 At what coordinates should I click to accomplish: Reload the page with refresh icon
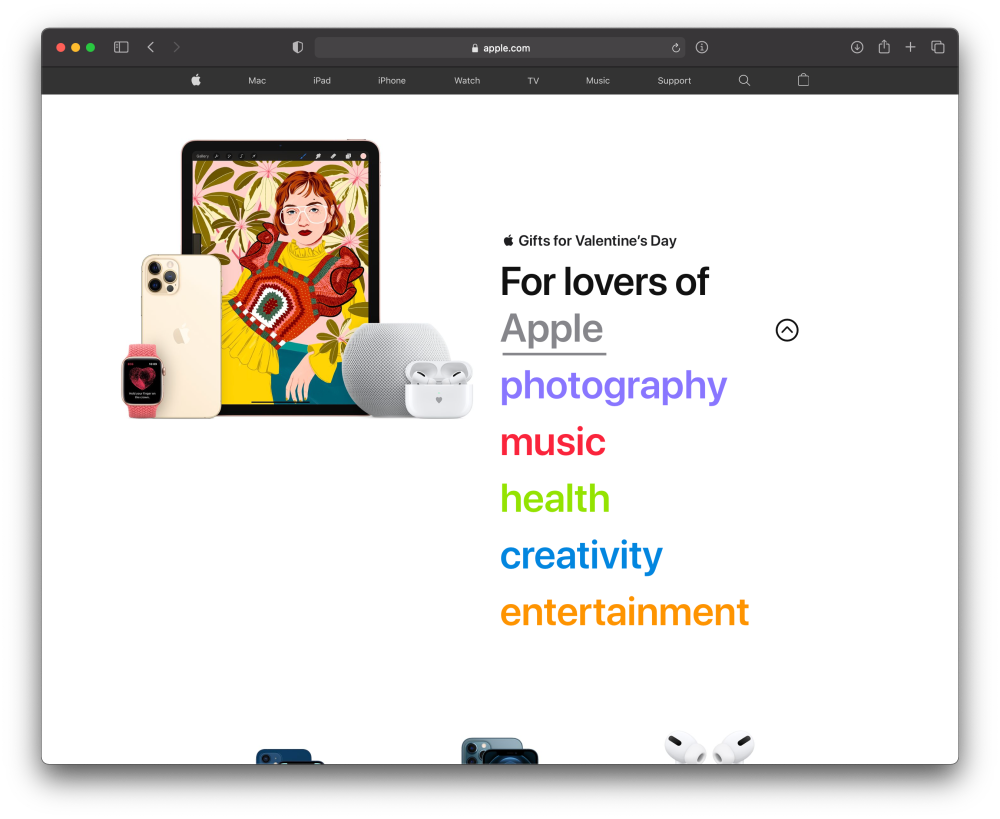676,48
